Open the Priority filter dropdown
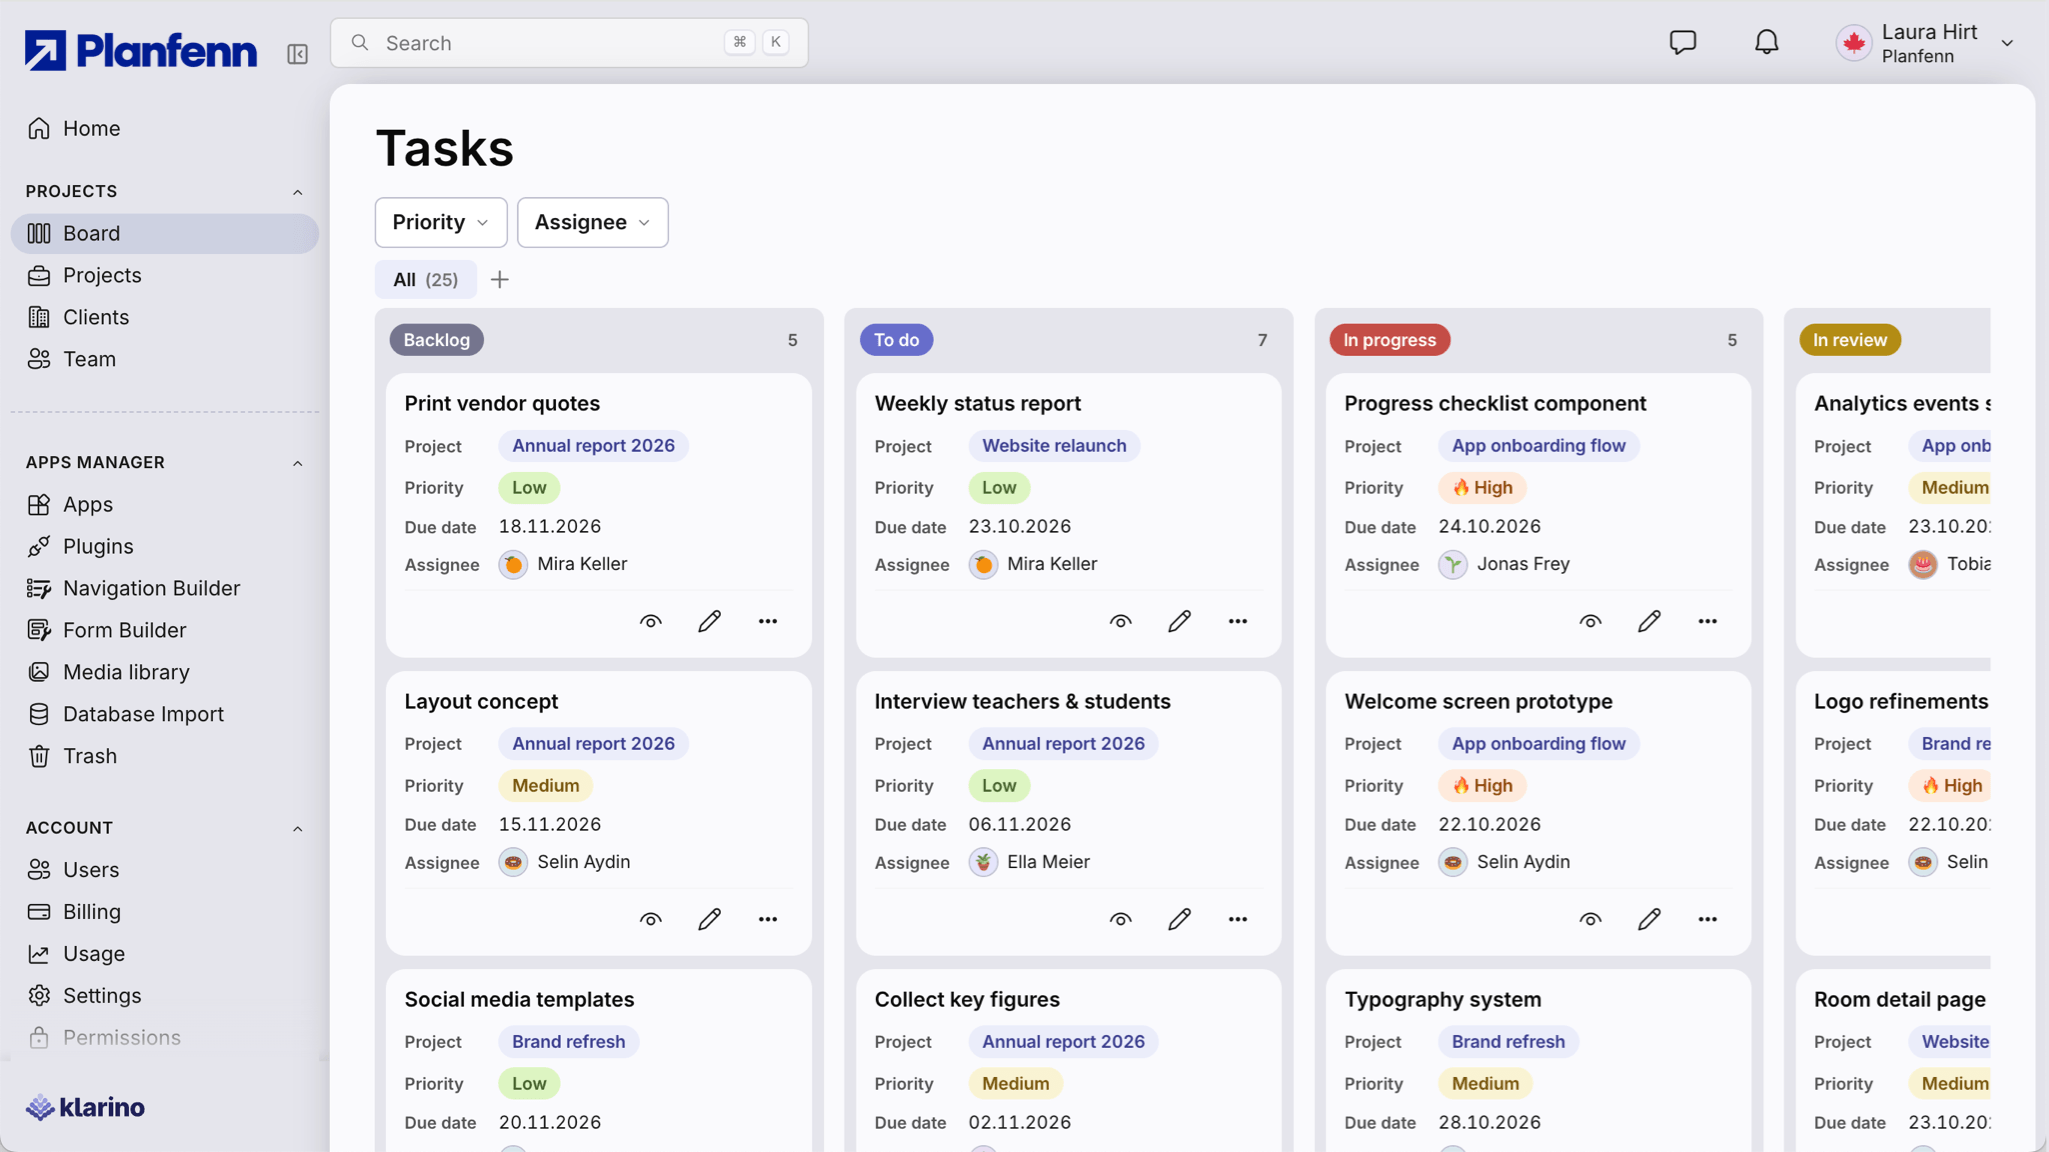 click(x=441, y=222)
